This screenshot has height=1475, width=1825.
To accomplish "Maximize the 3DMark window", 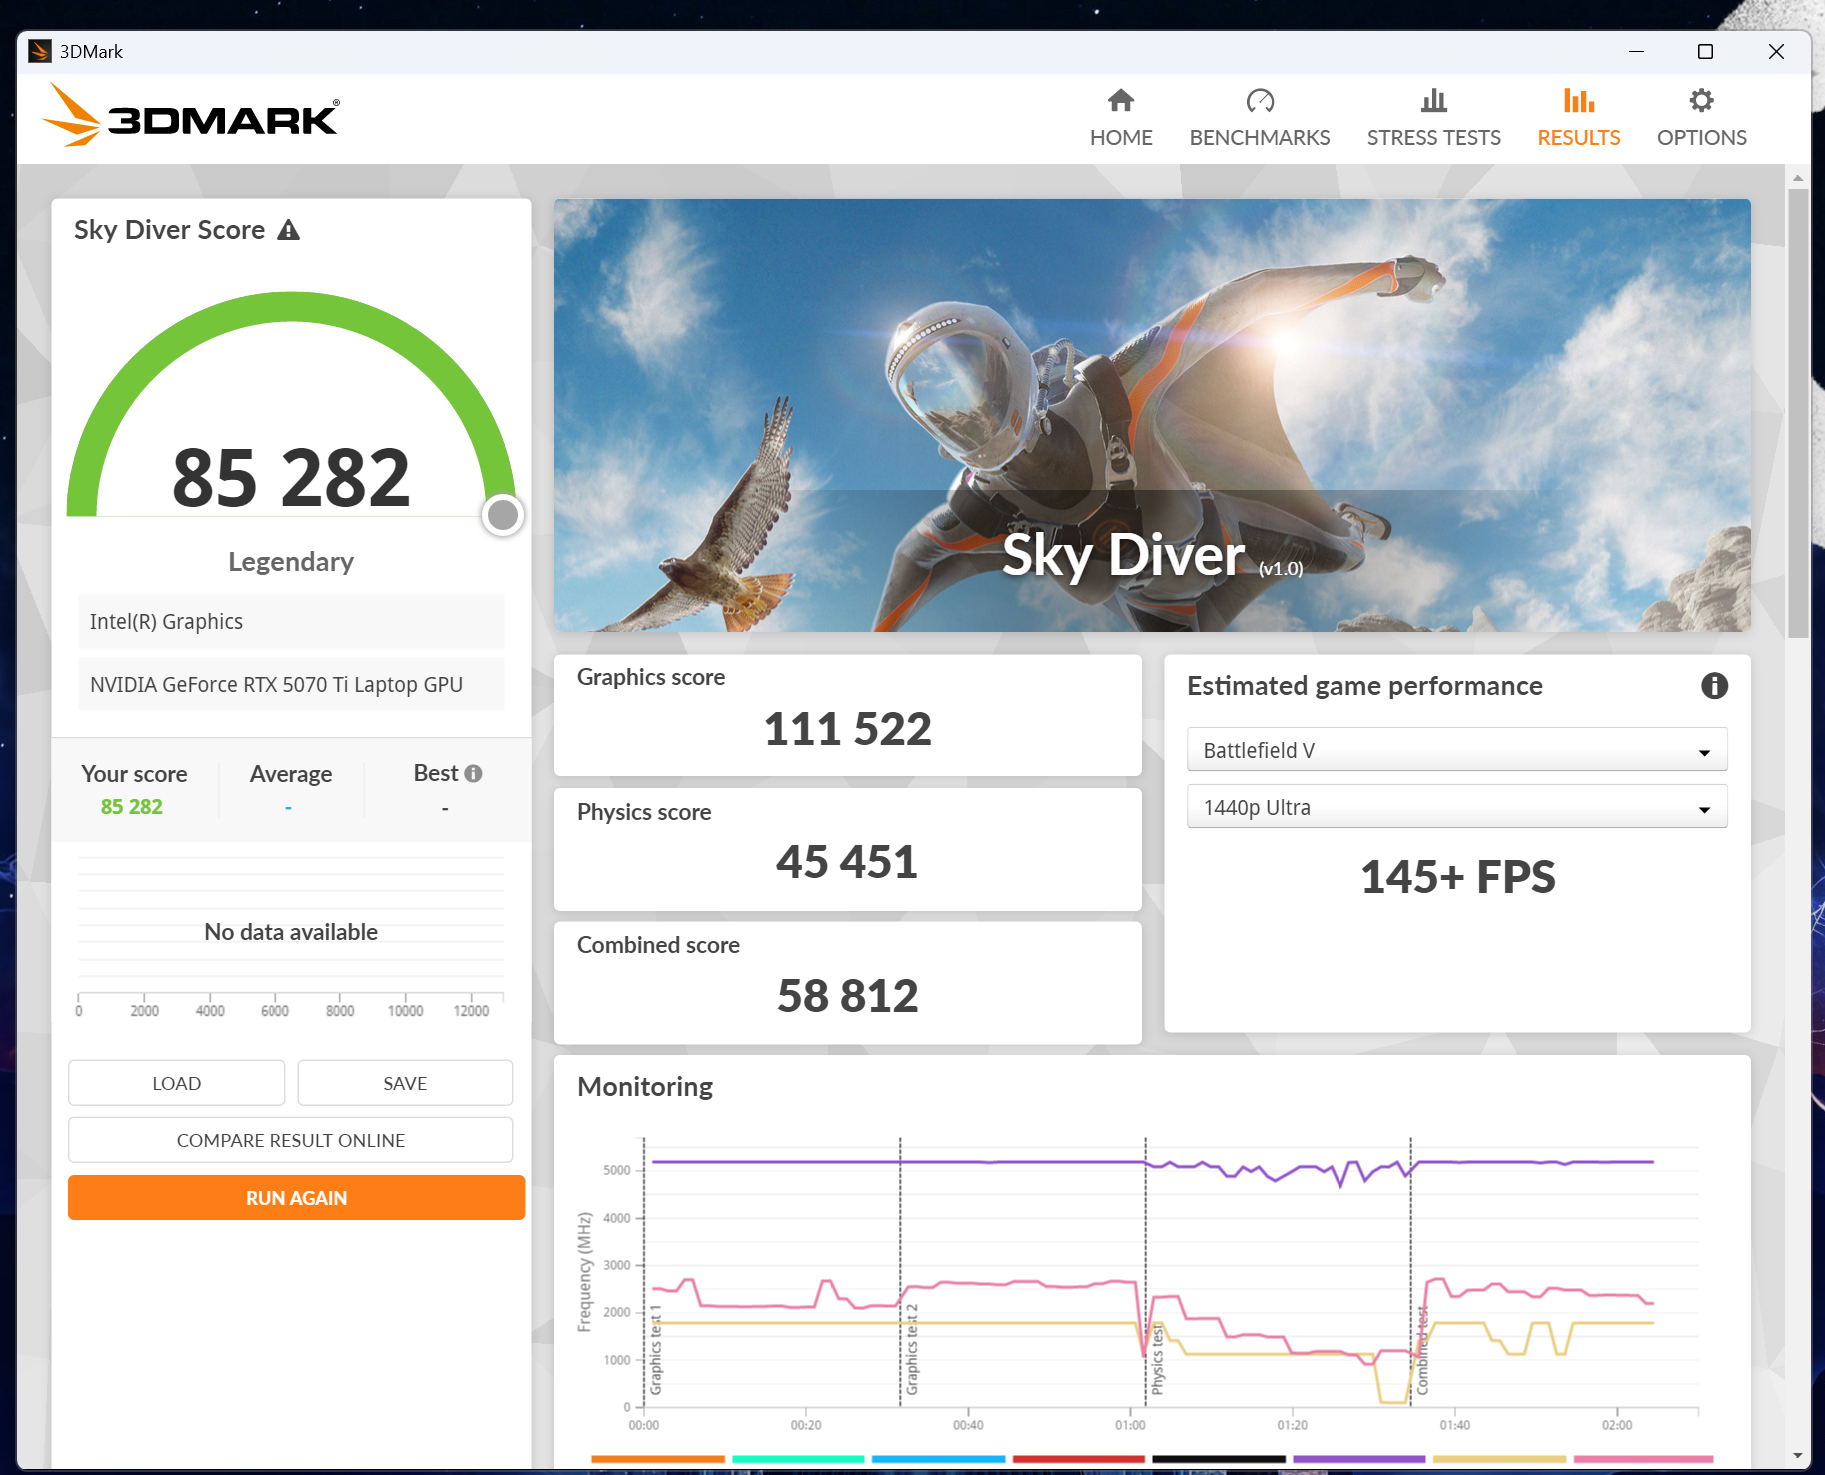I will 1705,51.
